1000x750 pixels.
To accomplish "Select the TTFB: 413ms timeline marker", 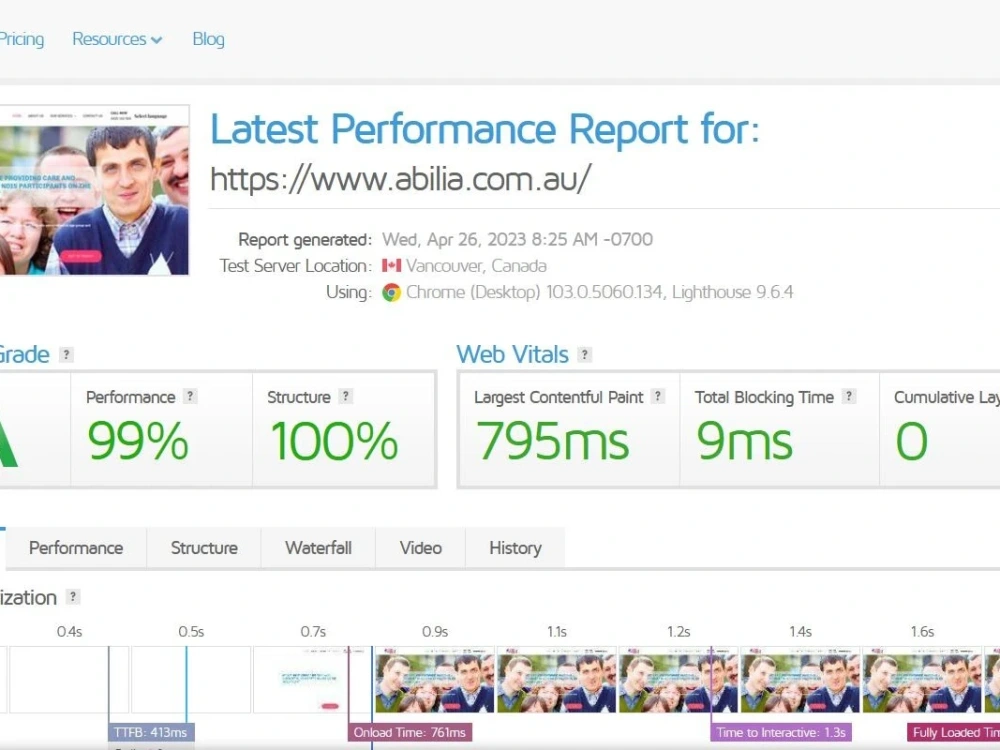I will 151,732.
